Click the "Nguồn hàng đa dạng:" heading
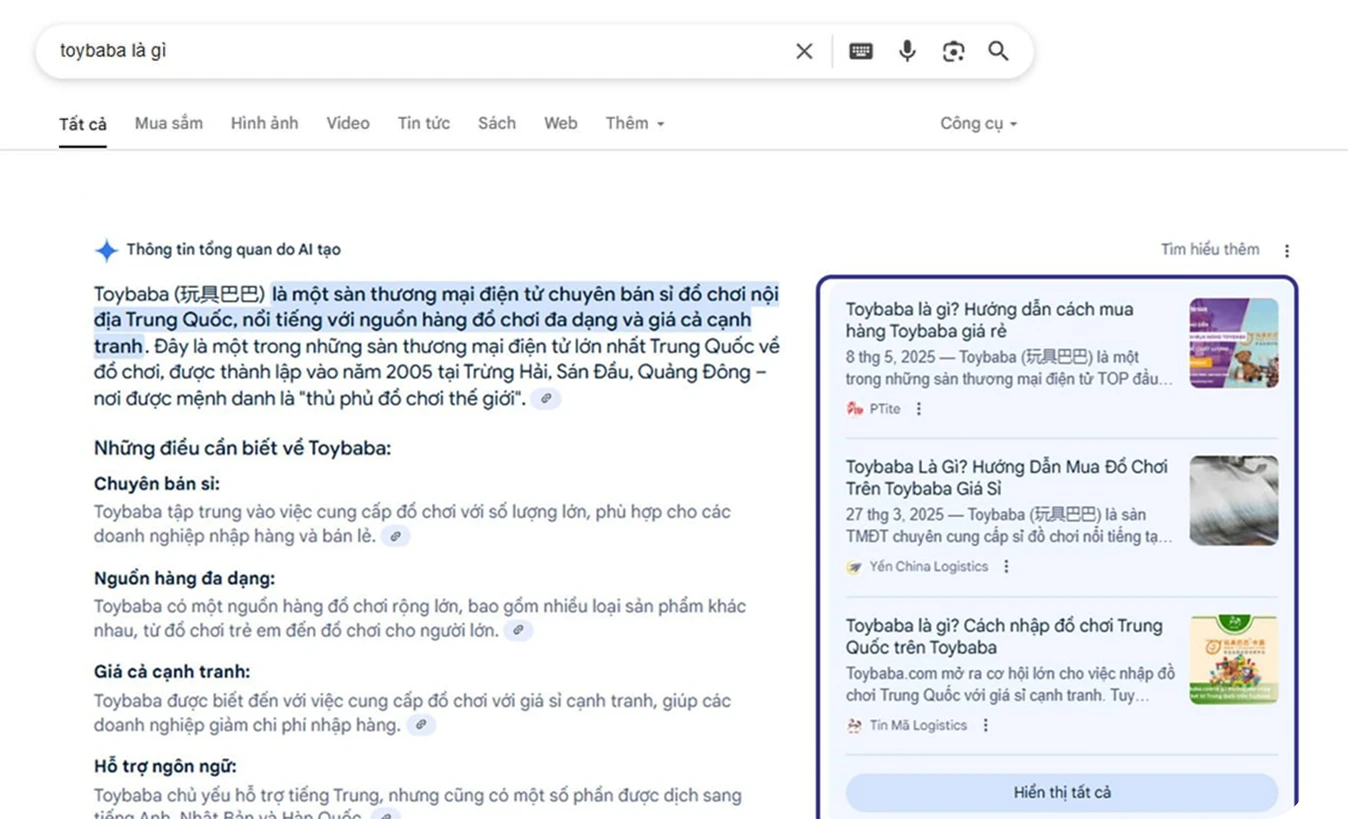1348x819 pixels. coord(184,578)
